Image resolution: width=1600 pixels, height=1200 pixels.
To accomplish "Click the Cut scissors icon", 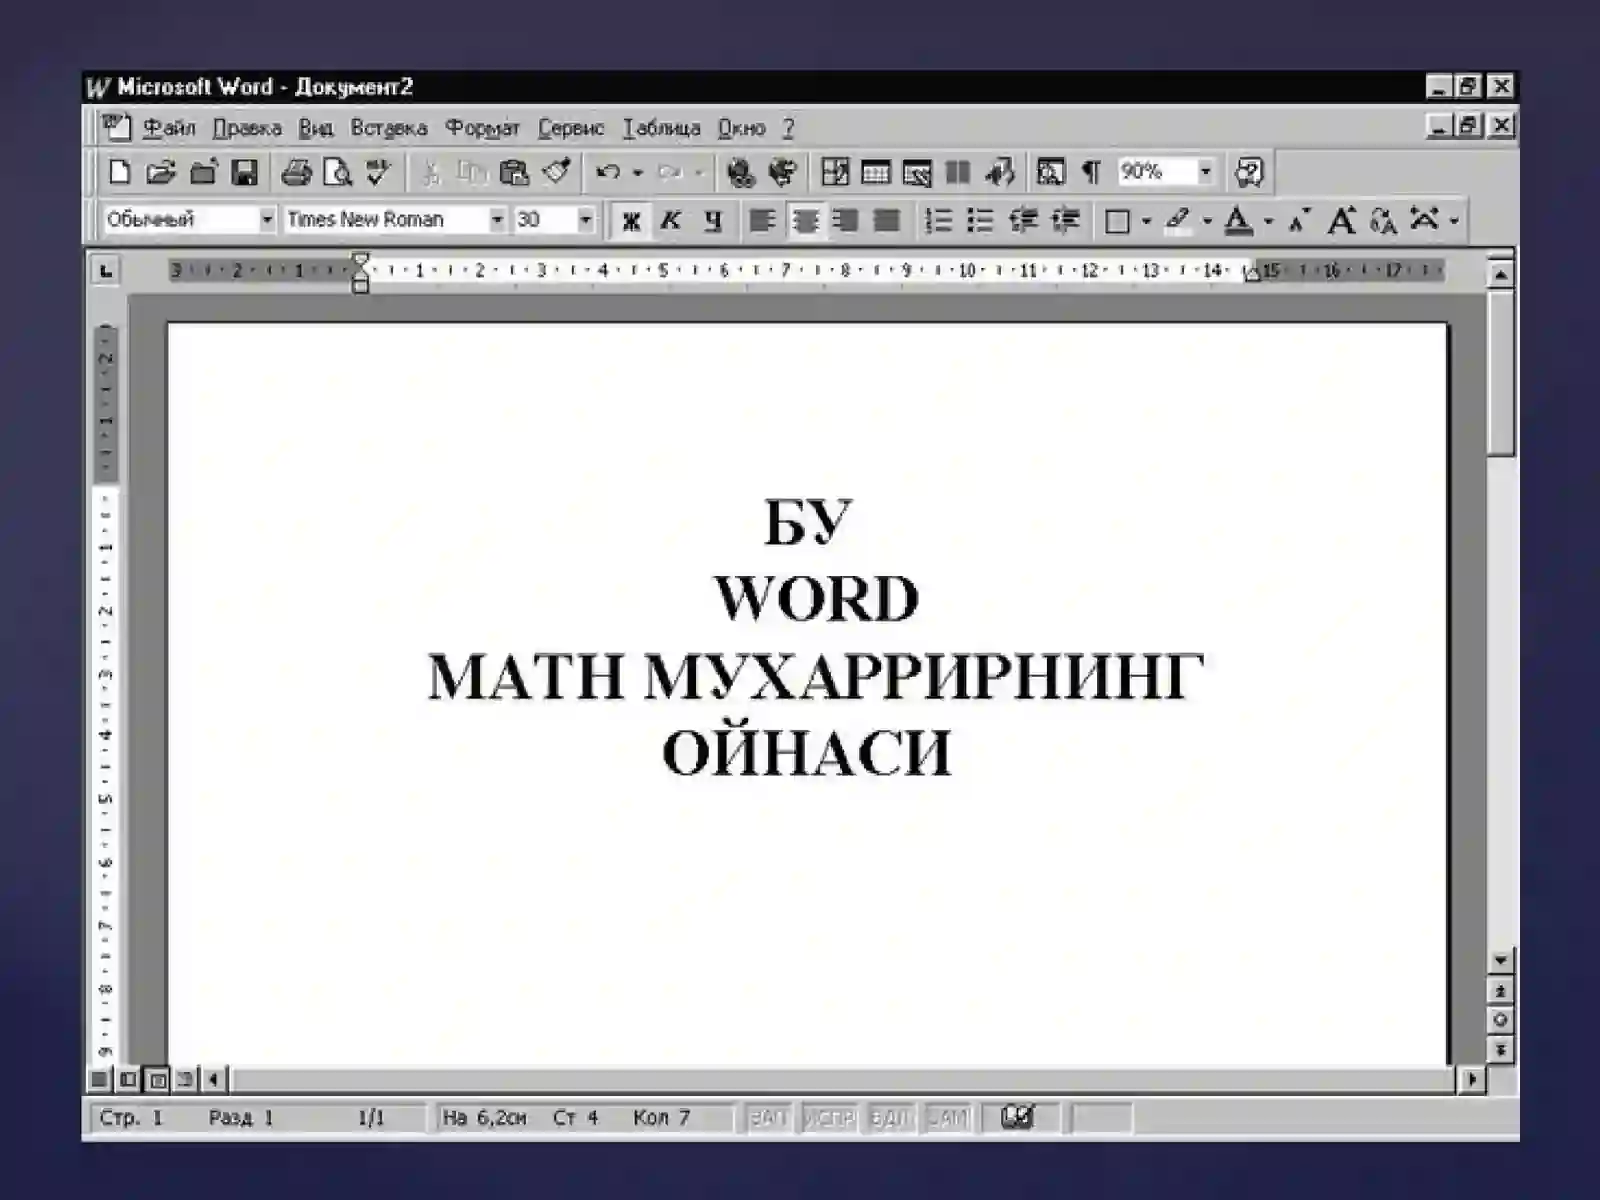I will [431, 172].
